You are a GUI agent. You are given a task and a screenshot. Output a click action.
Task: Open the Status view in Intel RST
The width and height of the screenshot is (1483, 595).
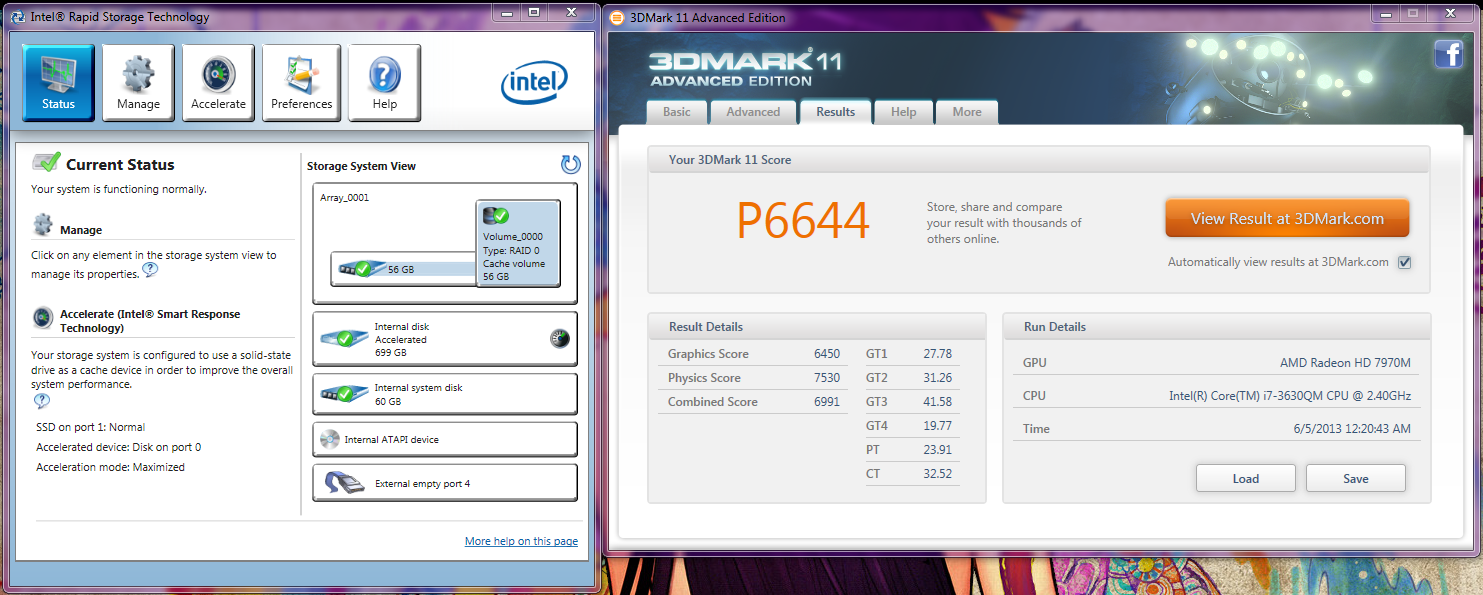point(58,83)
